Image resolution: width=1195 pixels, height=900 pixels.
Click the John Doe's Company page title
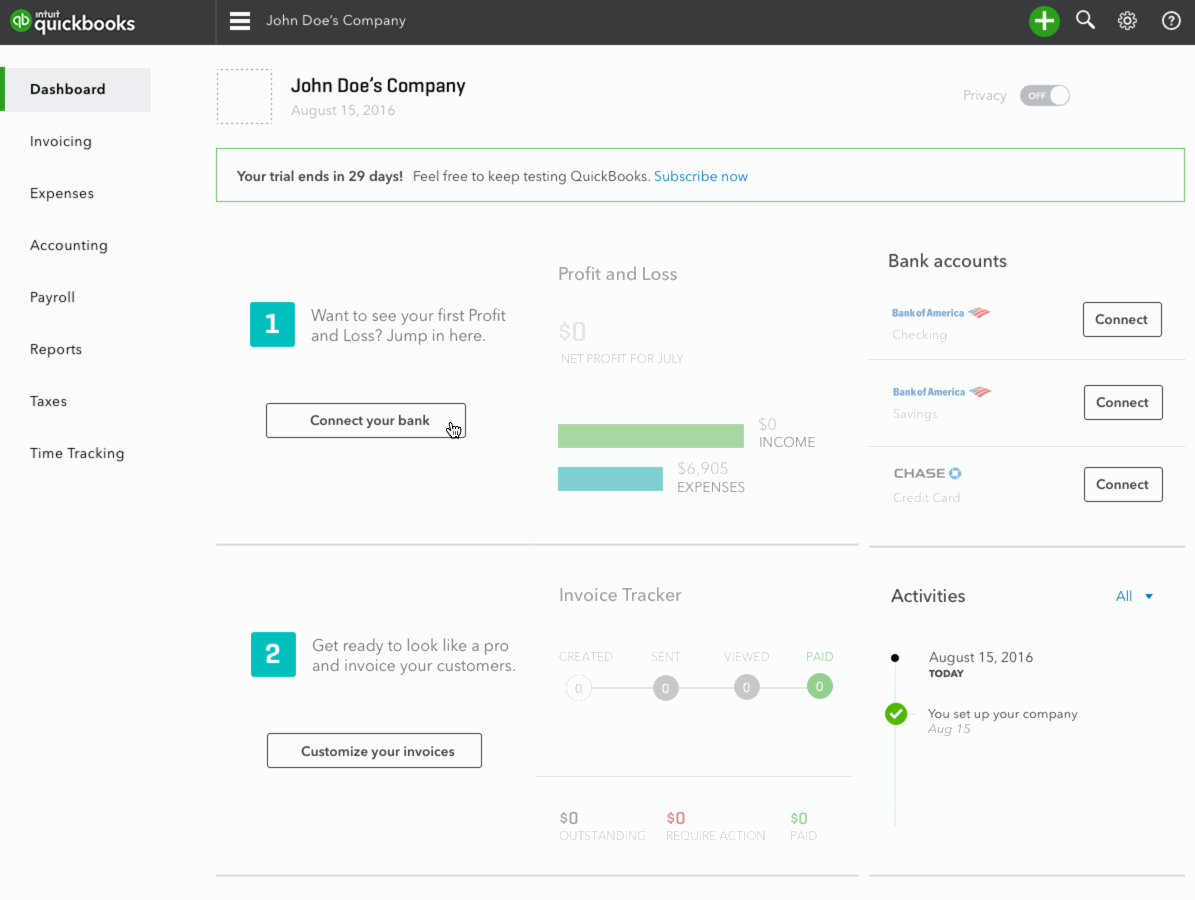[x=378, y=85]
